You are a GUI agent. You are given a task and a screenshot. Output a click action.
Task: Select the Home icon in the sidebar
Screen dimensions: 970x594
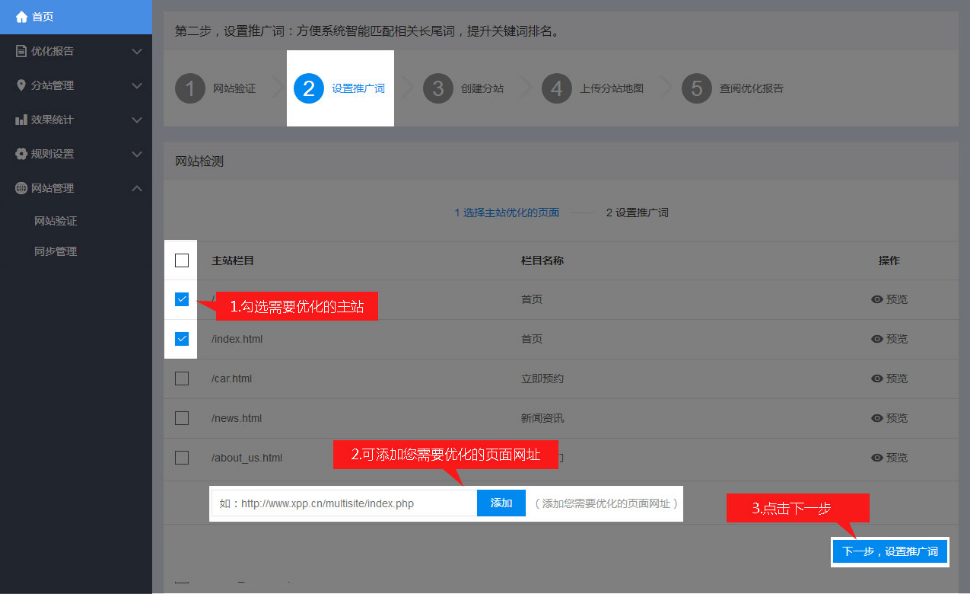pos(17,16)
